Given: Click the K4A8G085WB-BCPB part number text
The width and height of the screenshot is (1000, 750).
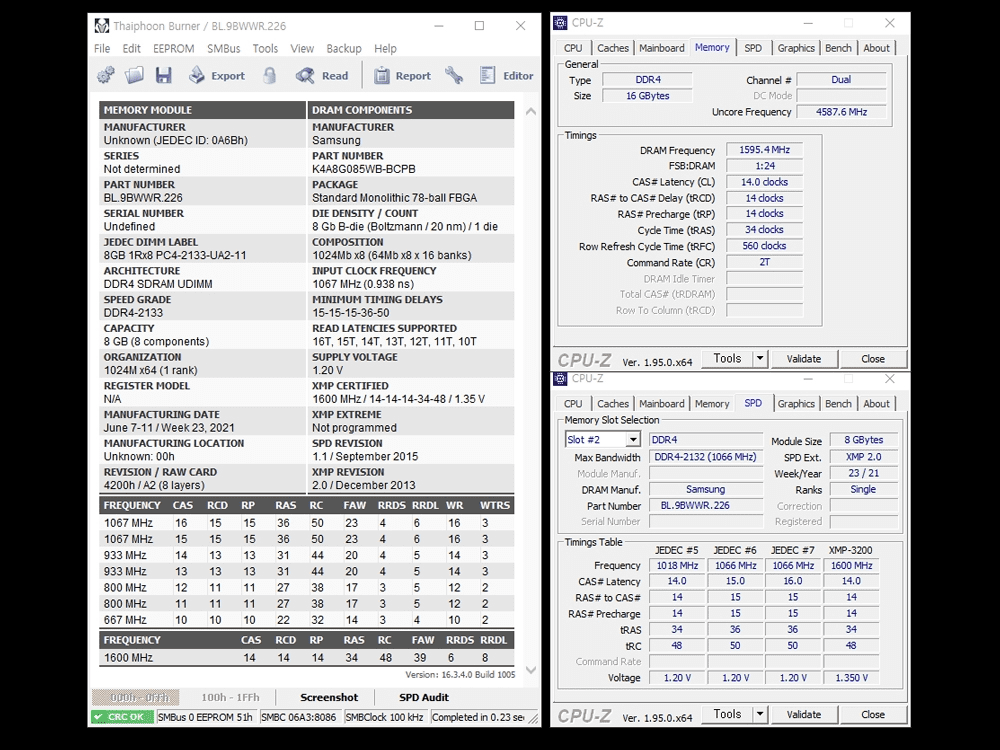Looking at the screenshot, I should tap(364, 169).
